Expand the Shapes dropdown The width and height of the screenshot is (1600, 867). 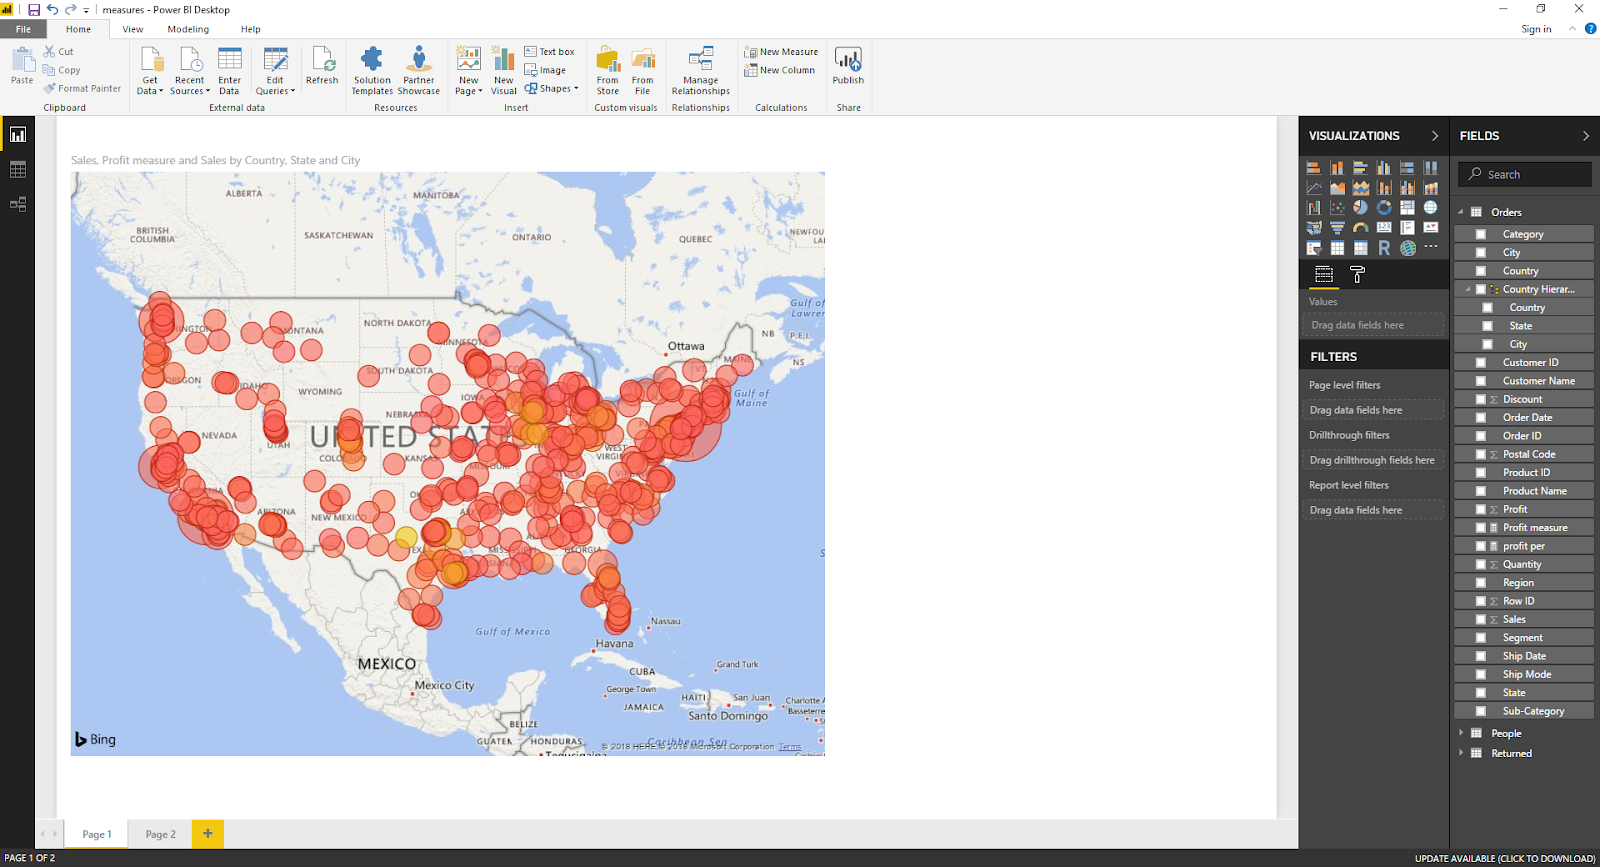pyautogui.click(x=552, y=89)
